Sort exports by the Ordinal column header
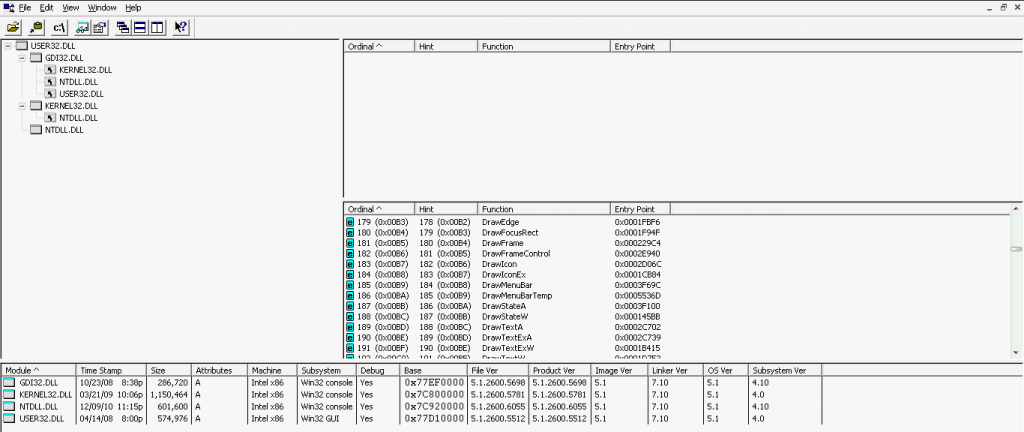 pyautogui.click(x=379, y=209)
